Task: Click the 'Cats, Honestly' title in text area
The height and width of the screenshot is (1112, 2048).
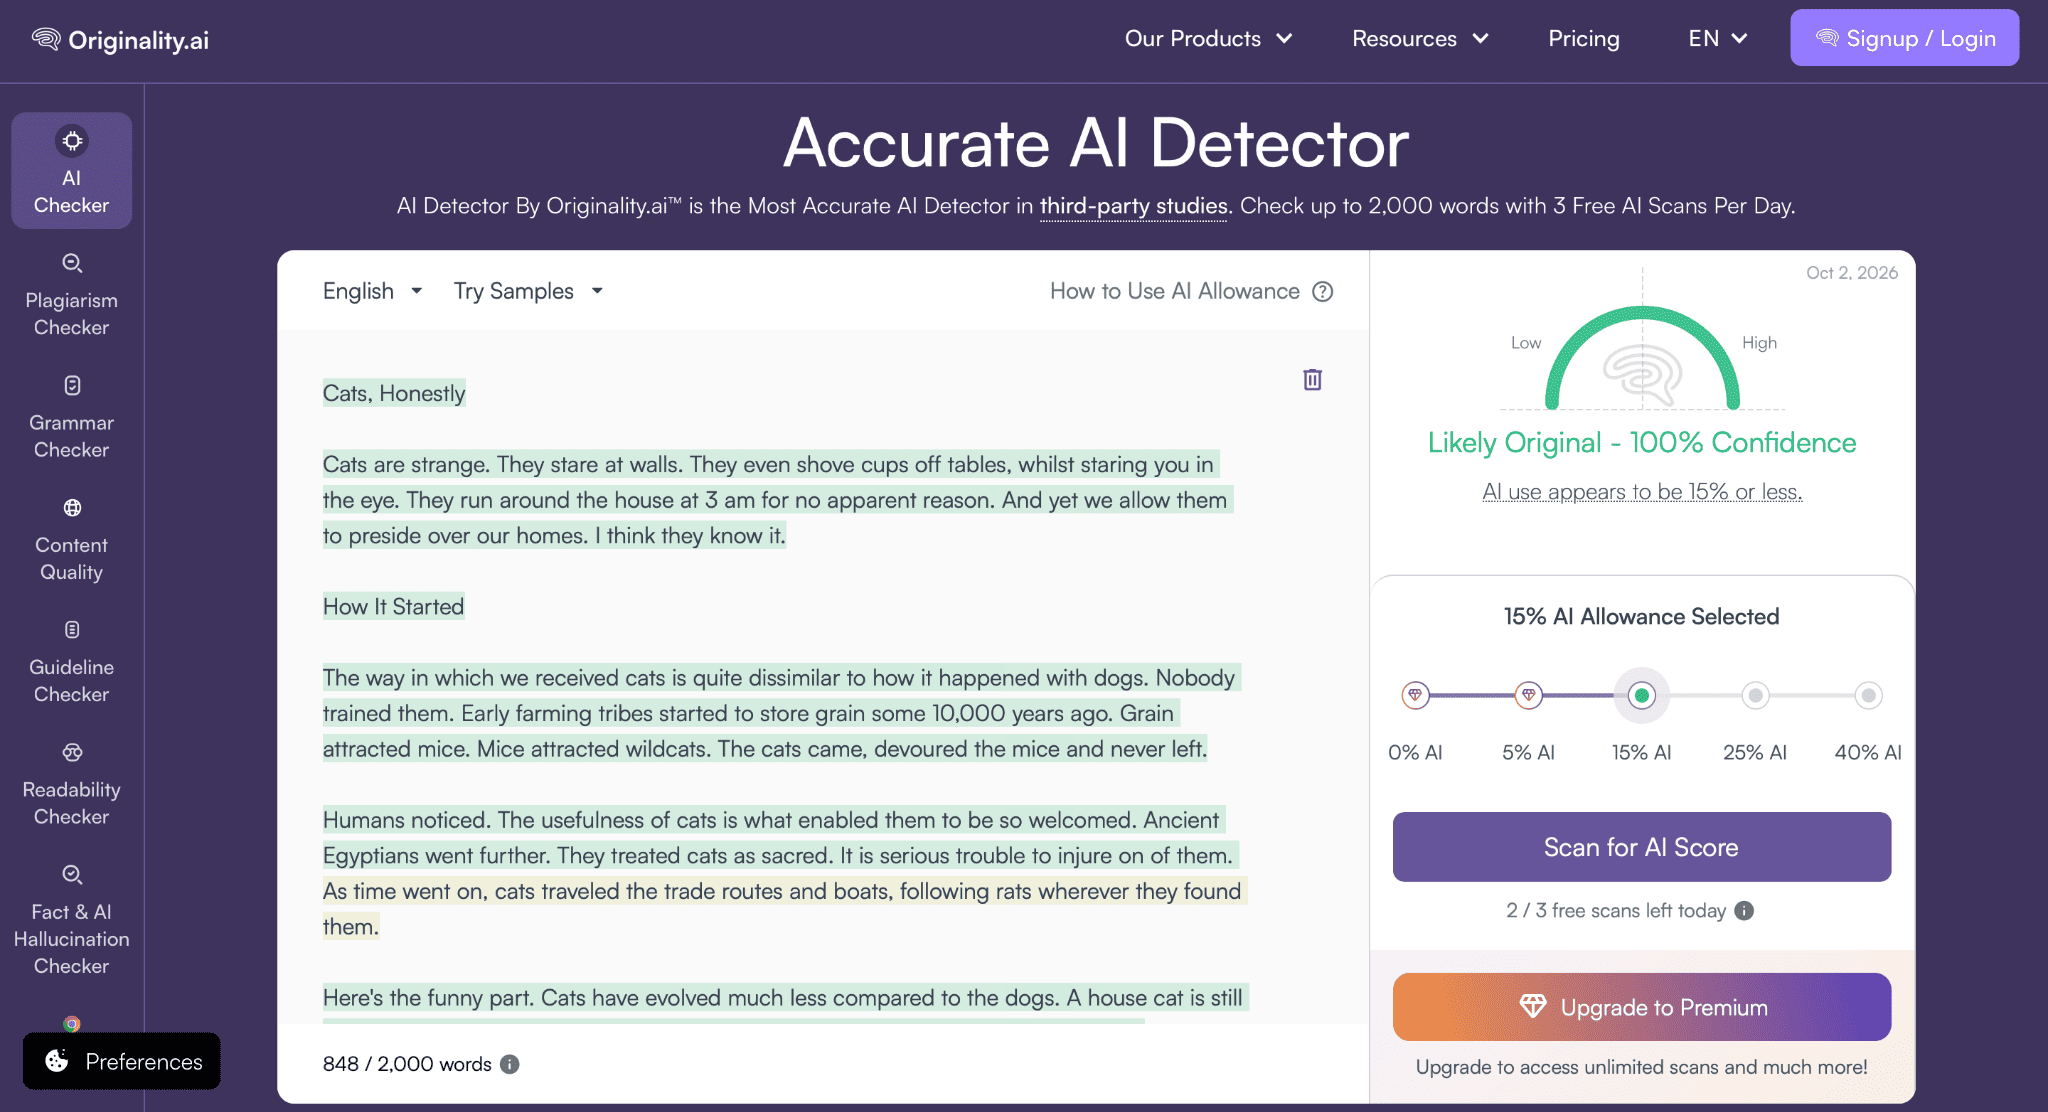Action: (394, 393)
